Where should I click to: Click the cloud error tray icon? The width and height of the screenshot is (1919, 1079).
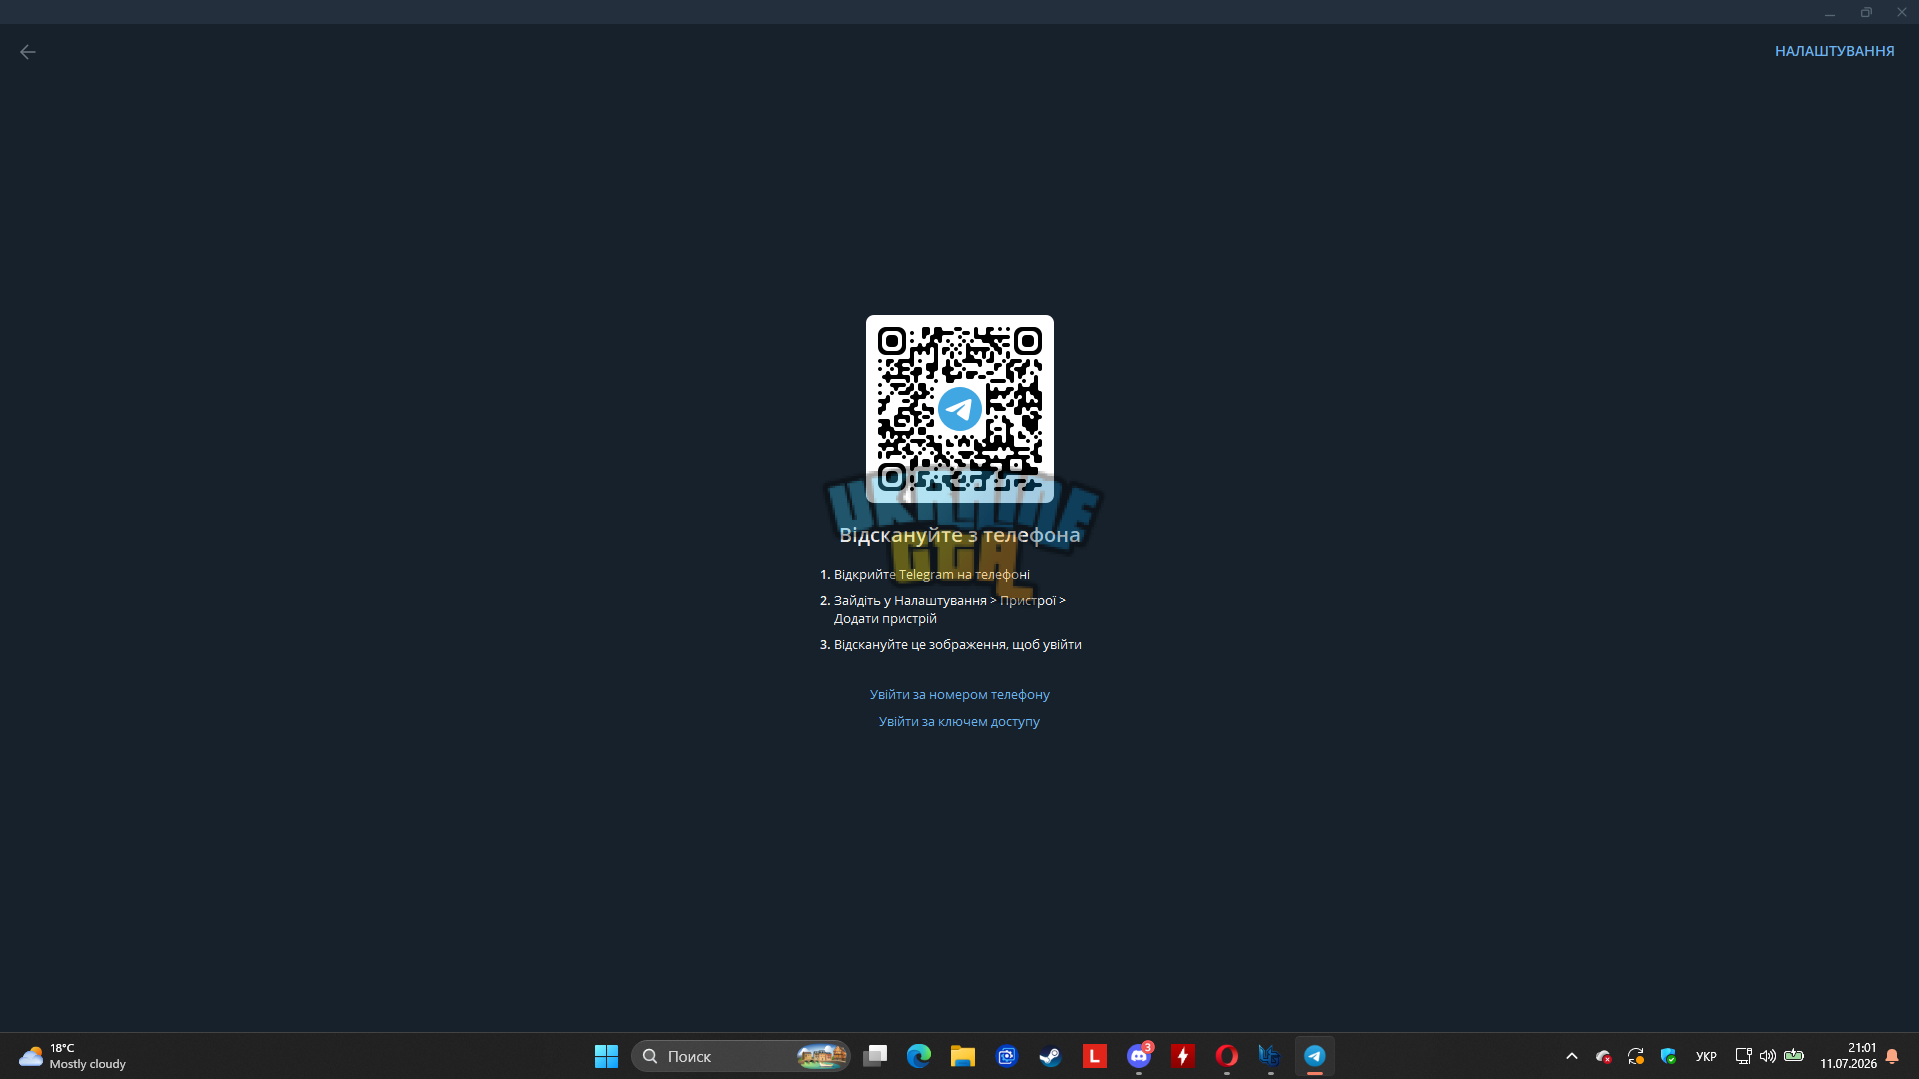point(1604,1056)
